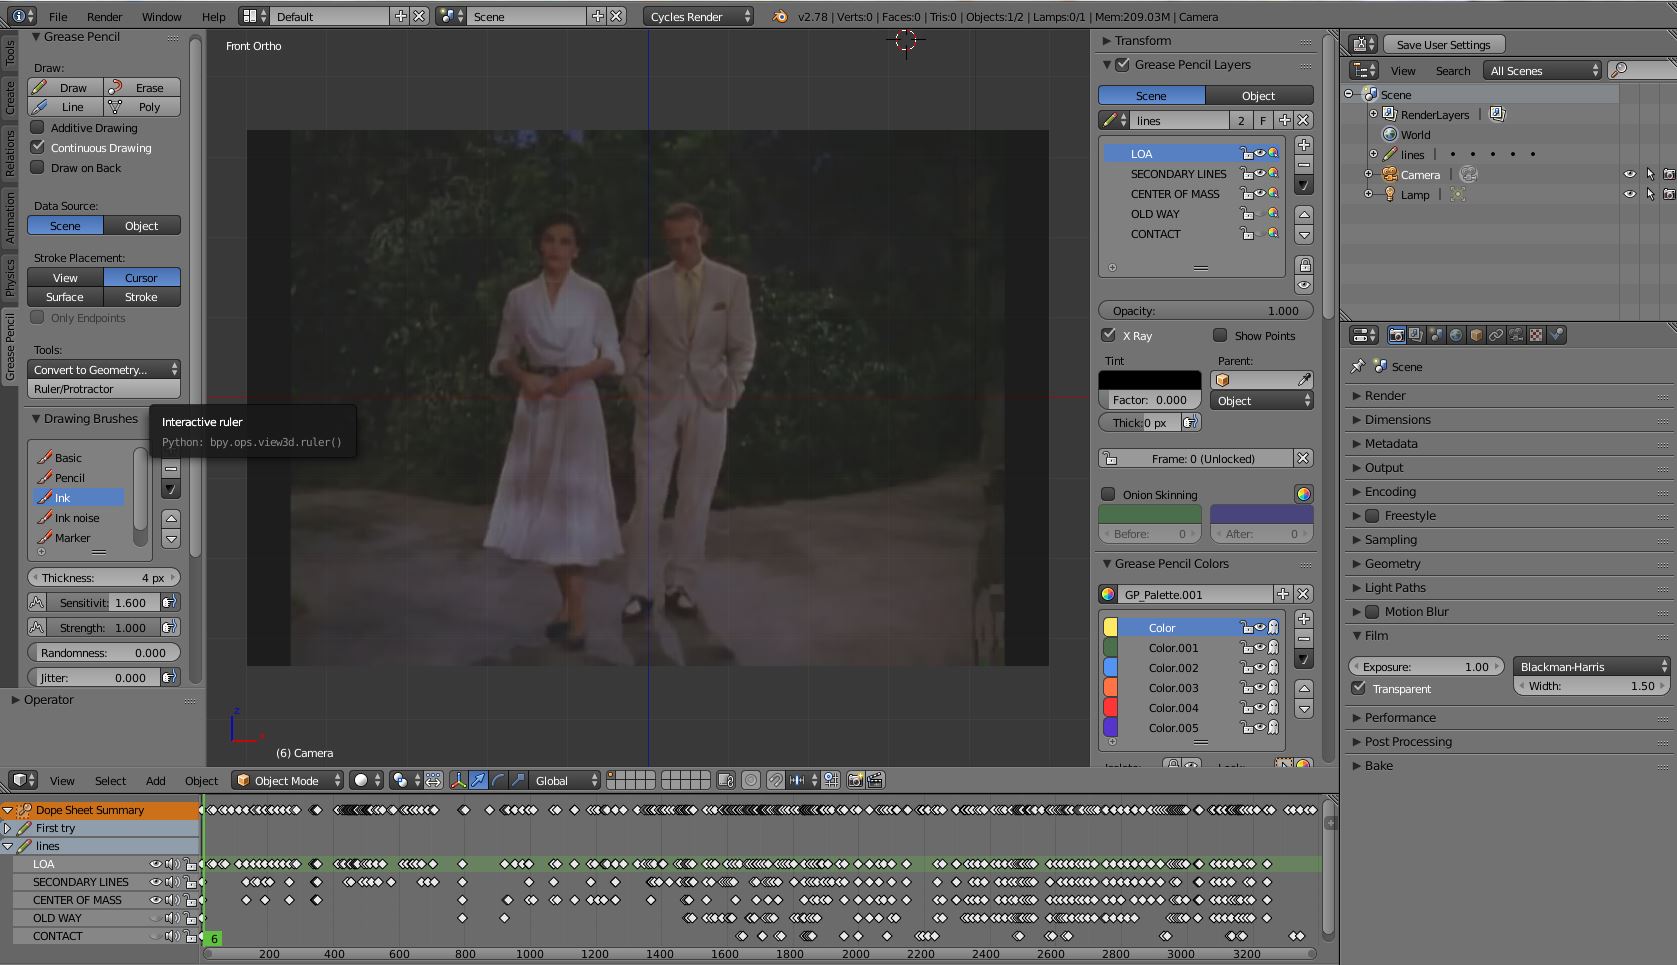Unlock the palette entry Color.003

click(1247, 688)
